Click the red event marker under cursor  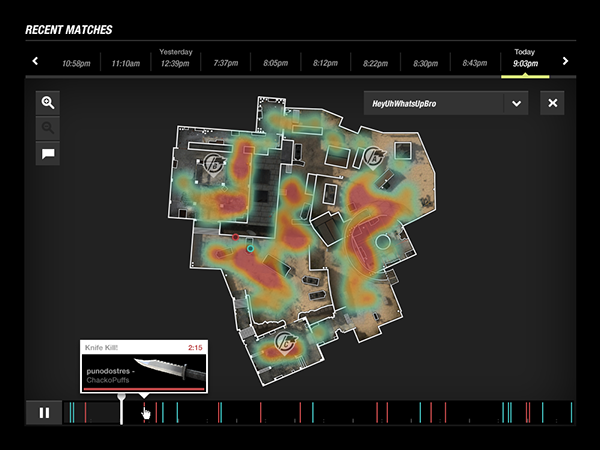144,412
